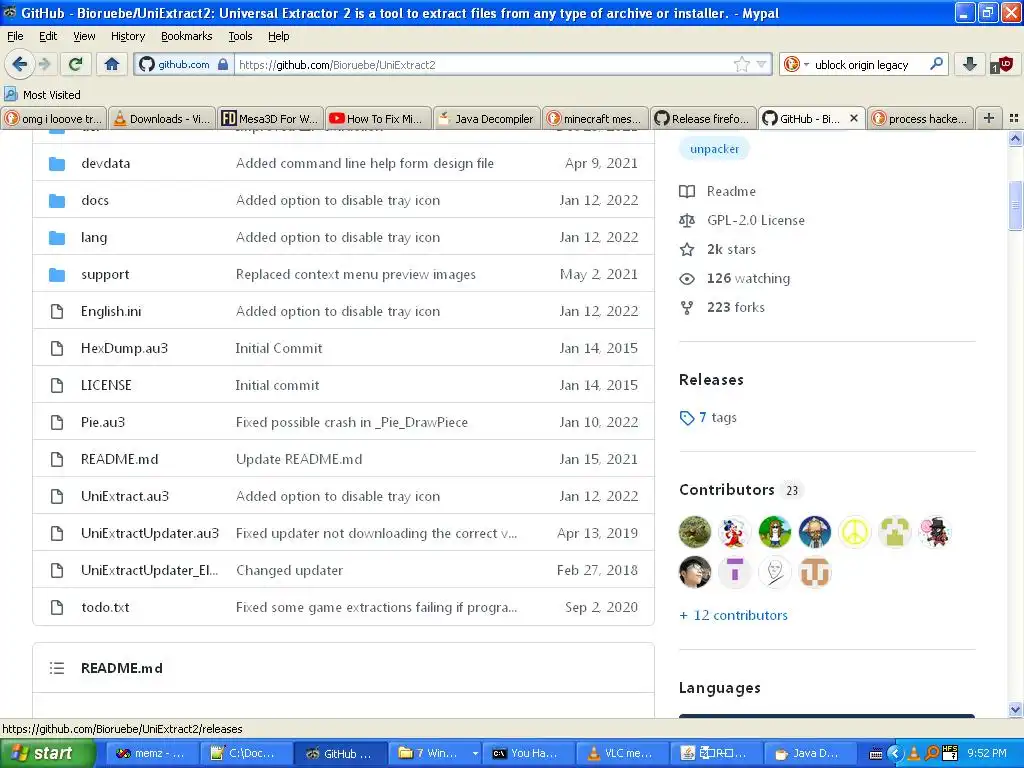
Task: Click the padlock security icon in address bar
Action: (223, 64)
